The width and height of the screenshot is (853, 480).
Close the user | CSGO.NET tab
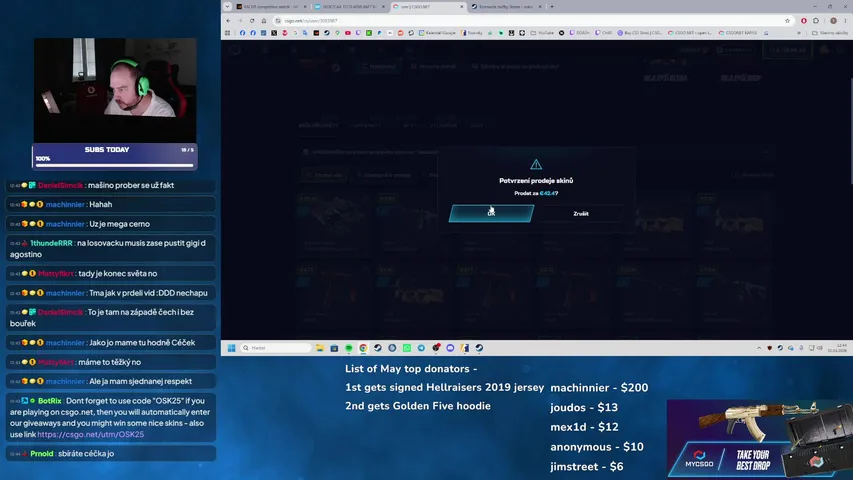[x=462, y=7]
